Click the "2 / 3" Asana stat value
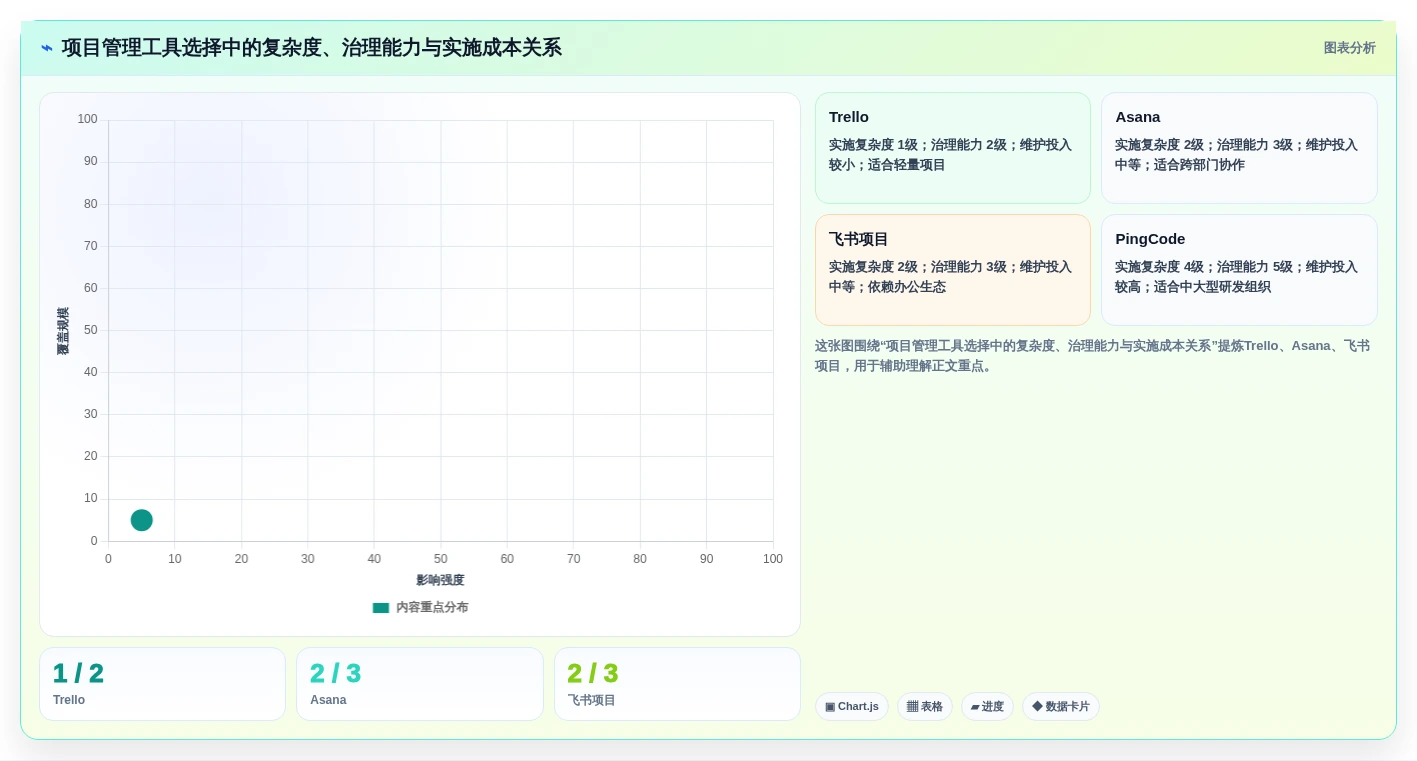Screen dimensions: 1417x761 pyautogui.click(x=336, y=674)
